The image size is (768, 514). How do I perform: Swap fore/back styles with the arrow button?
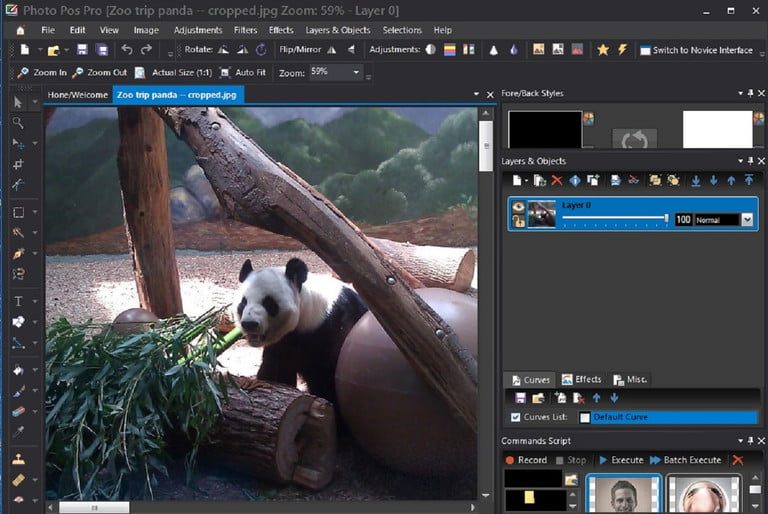[634, 137]
